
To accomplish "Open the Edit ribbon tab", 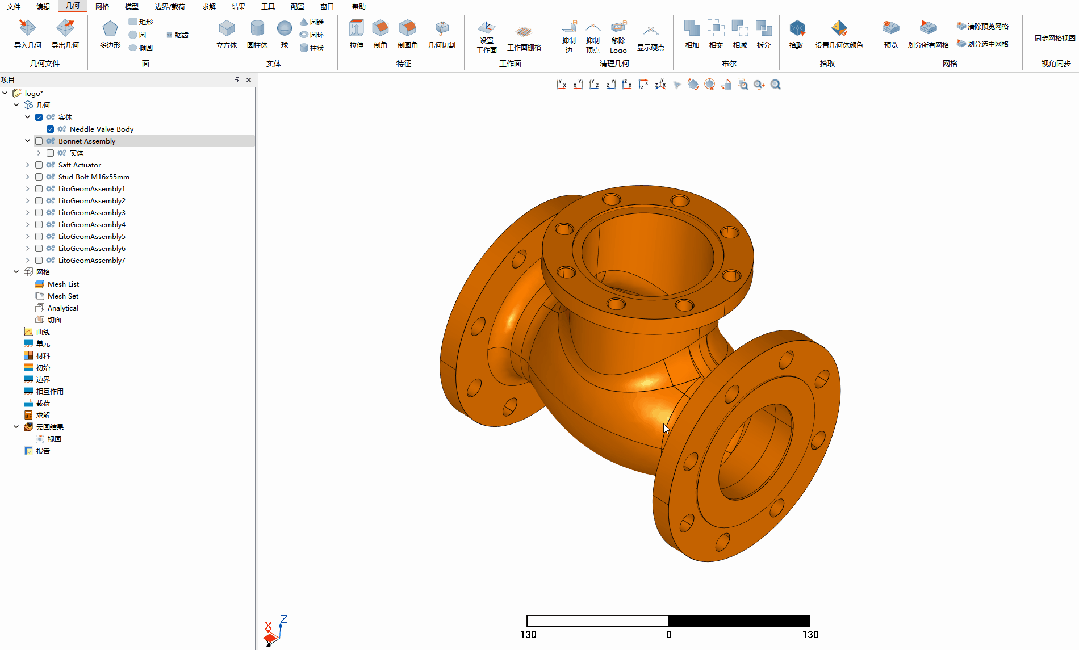I will 43,6.
